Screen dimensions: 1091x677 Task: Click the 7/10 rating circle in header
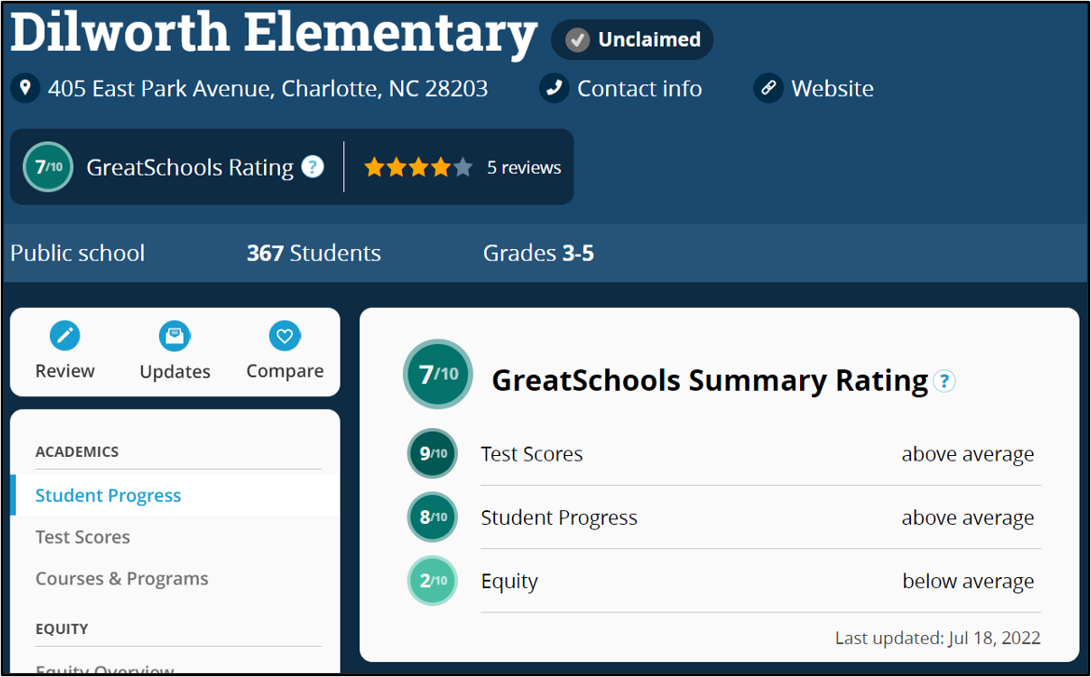pos(48,167)
